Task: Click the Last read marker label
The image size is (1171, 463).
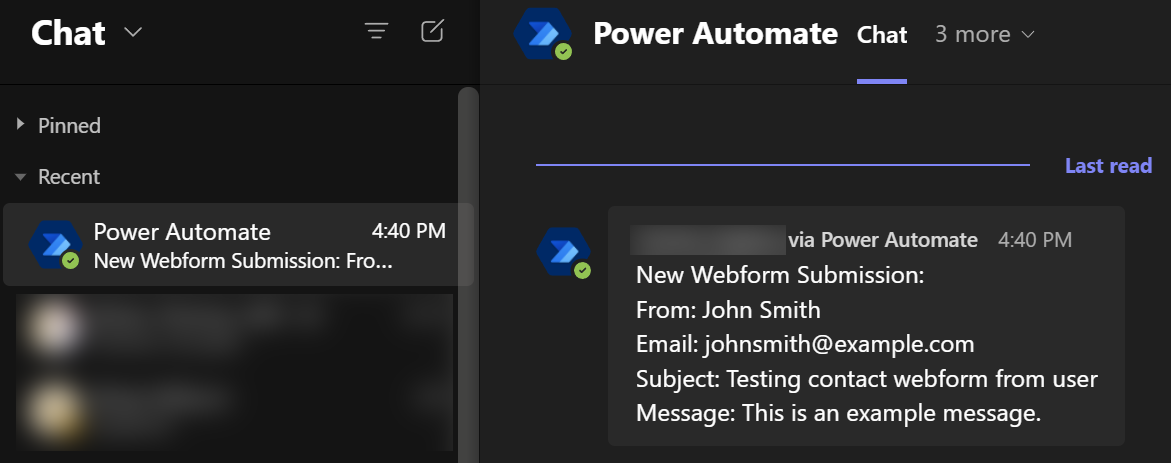Action: coord(1108,166)
